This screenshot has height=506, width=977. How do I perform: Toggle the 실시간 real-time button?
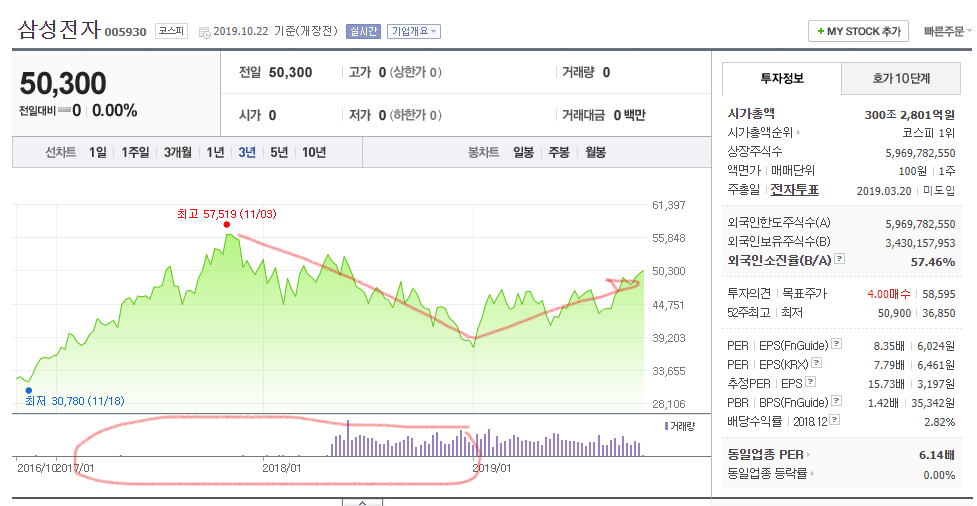pos(363,31)
